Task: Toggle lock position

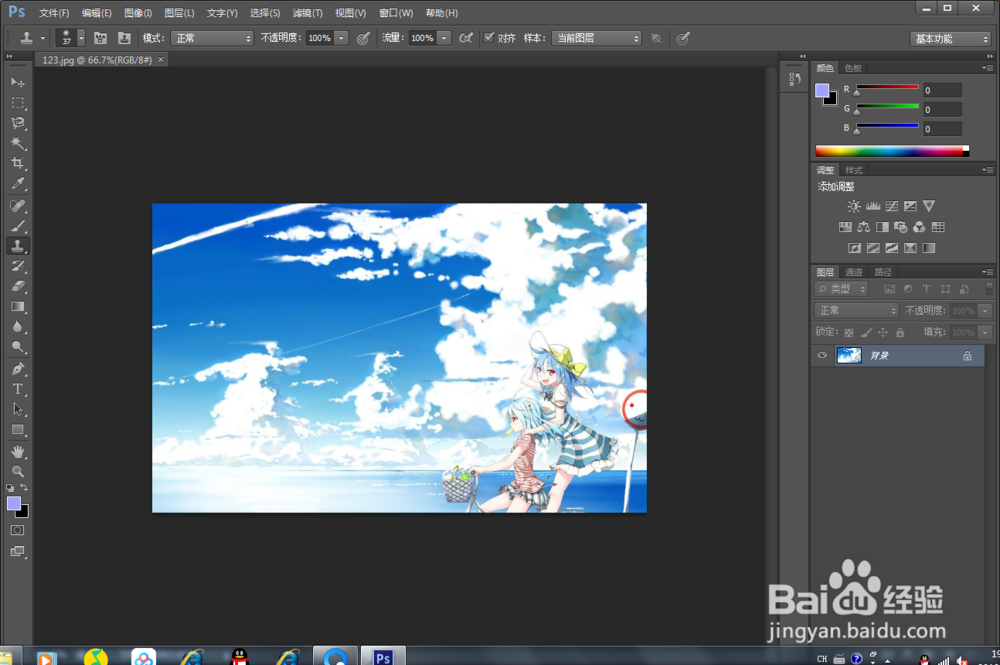Action: [883, 332]
